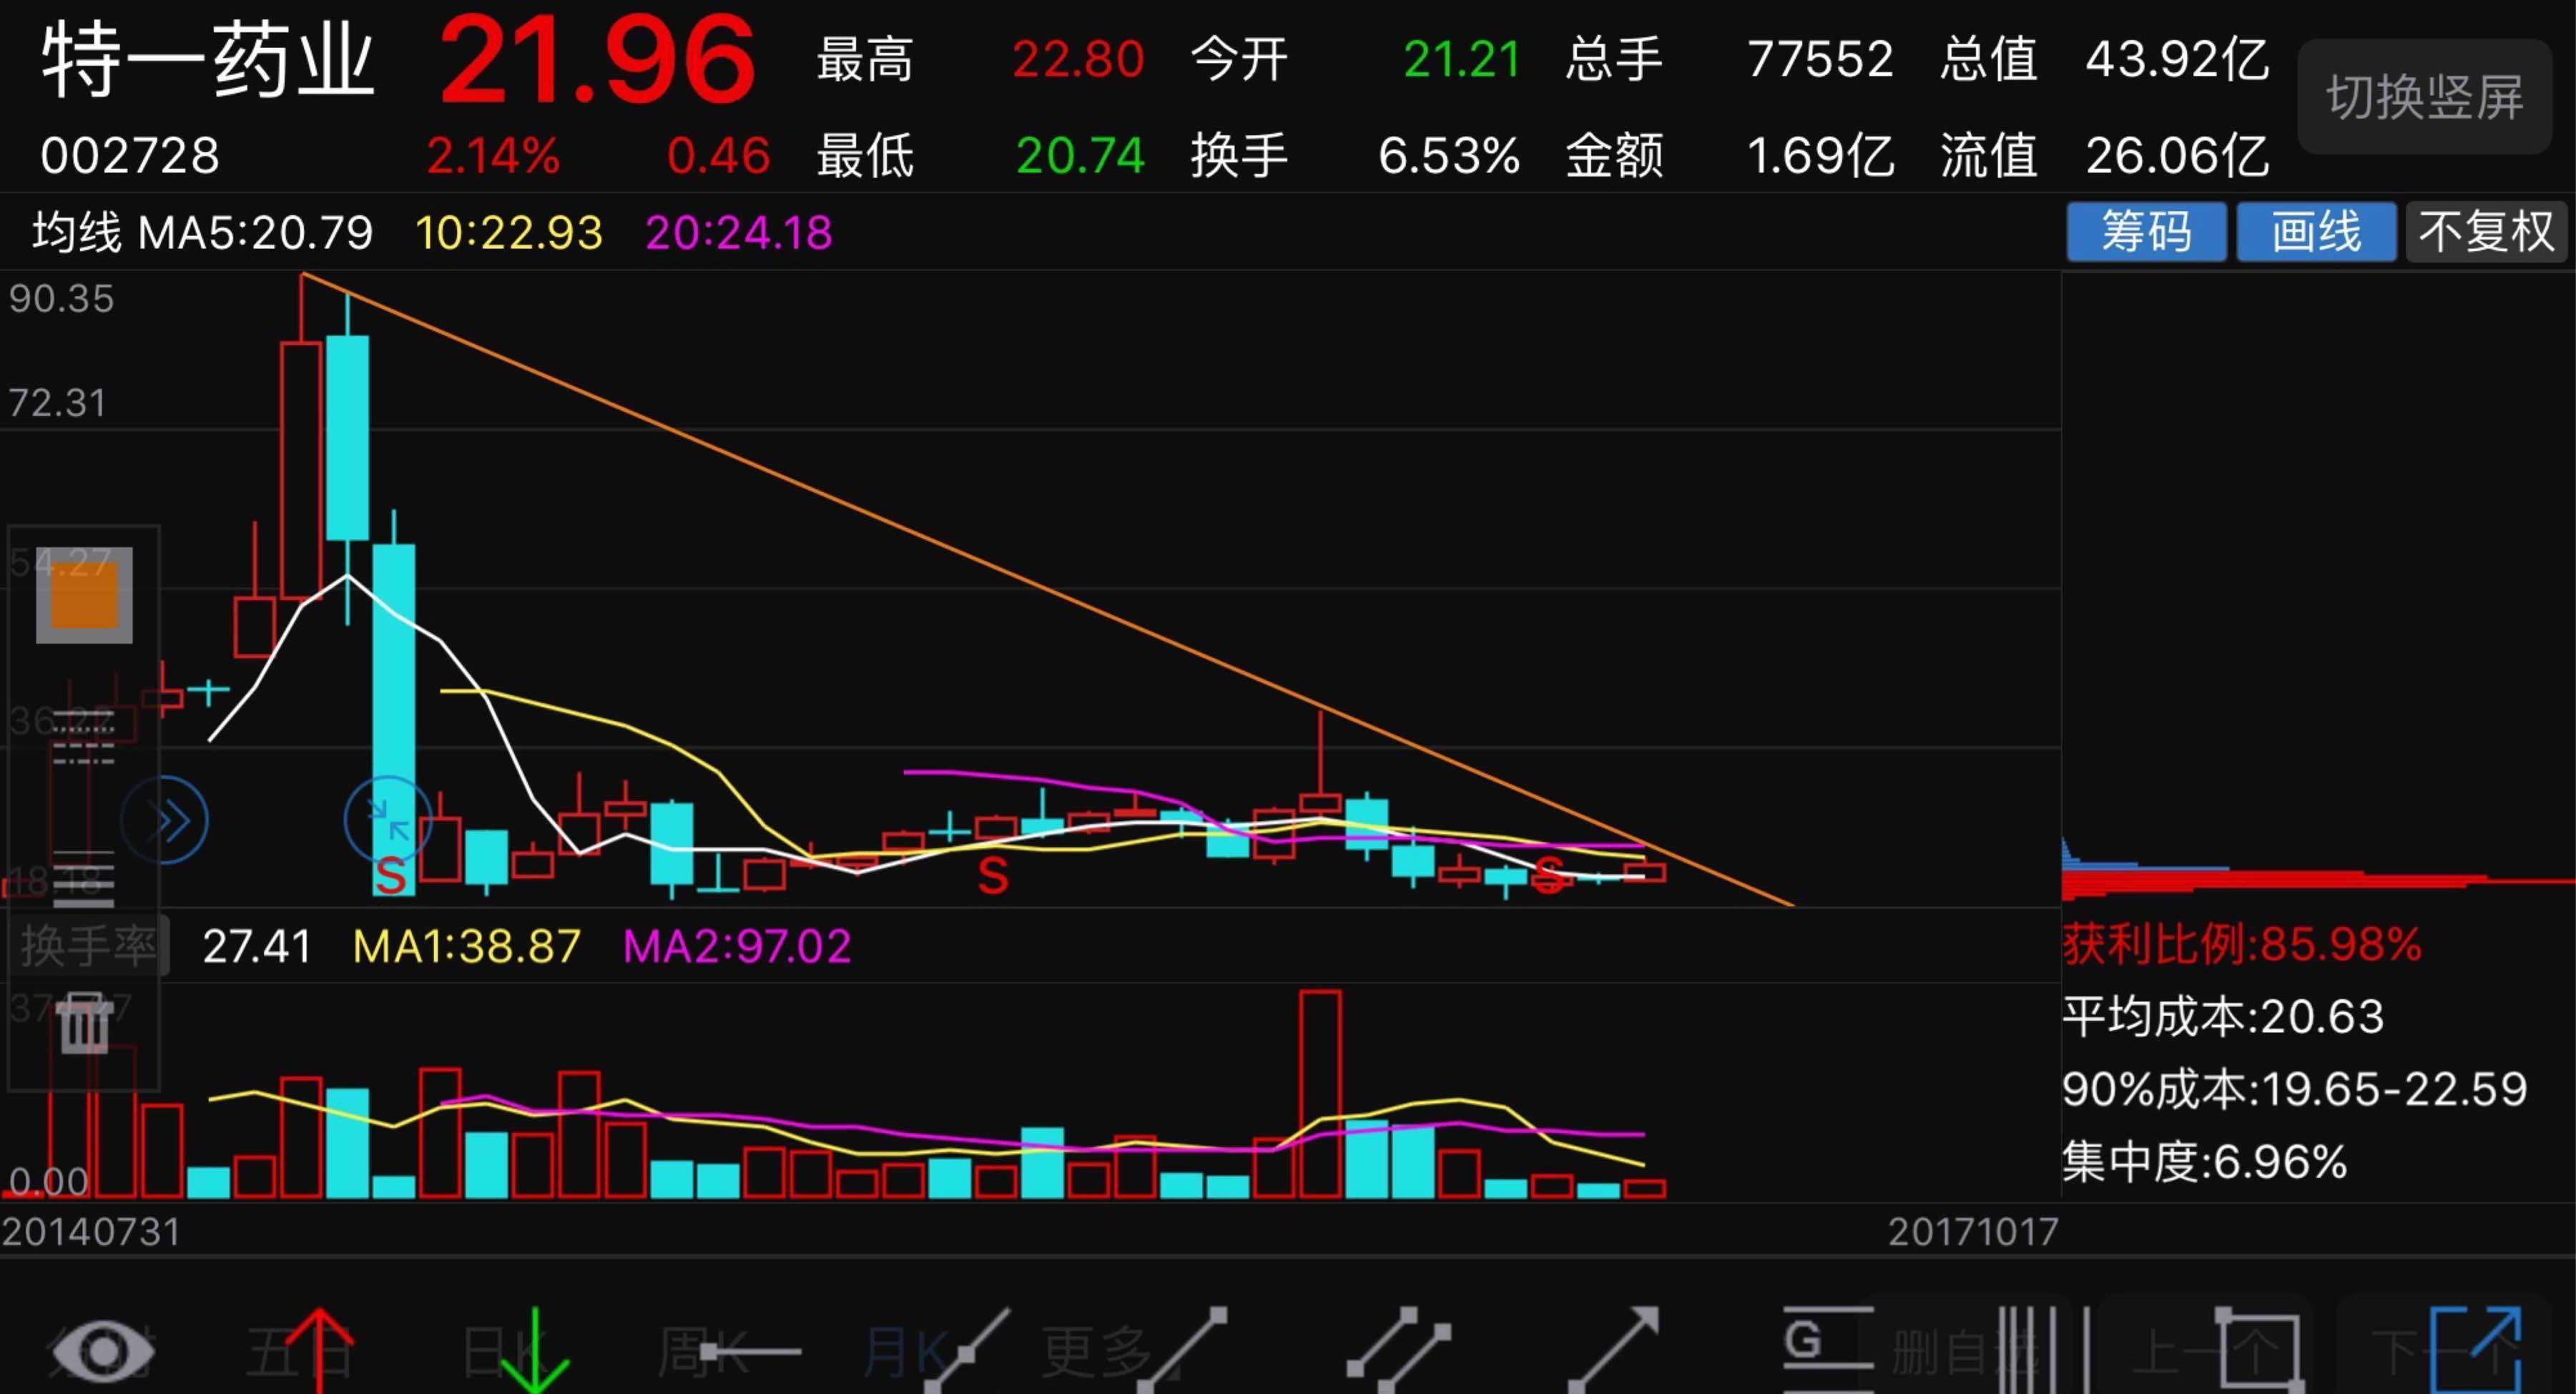Open the orange line color swatch
The image size is (2576, 1394).
click(x=84, y=595)
